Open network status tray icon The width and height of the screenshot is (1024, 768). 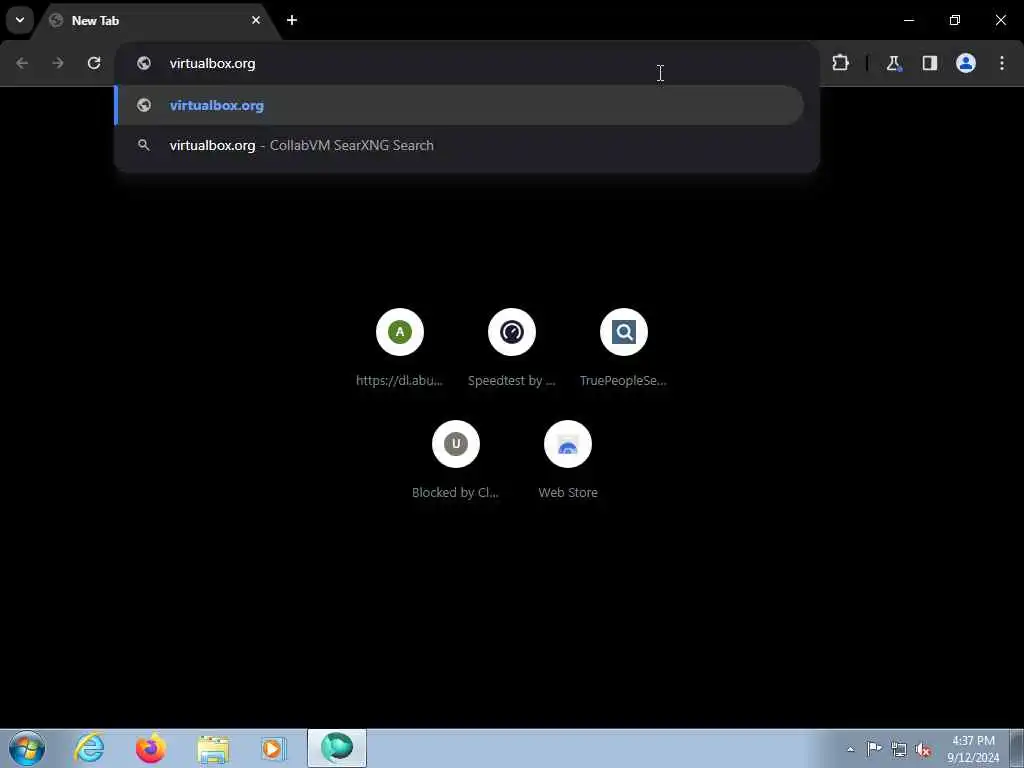(x=899, y=749)
